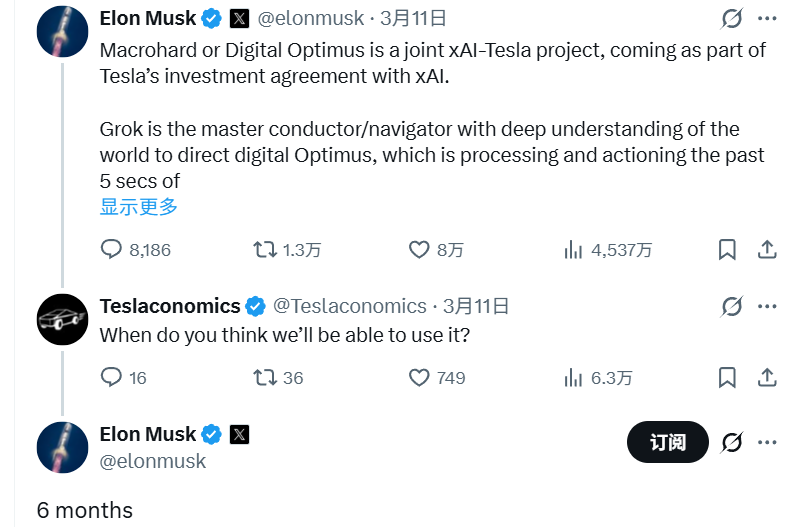Click the Teslaconomics car avatar
The width and height of the screenshot is (798, 527).
point(62,320)
